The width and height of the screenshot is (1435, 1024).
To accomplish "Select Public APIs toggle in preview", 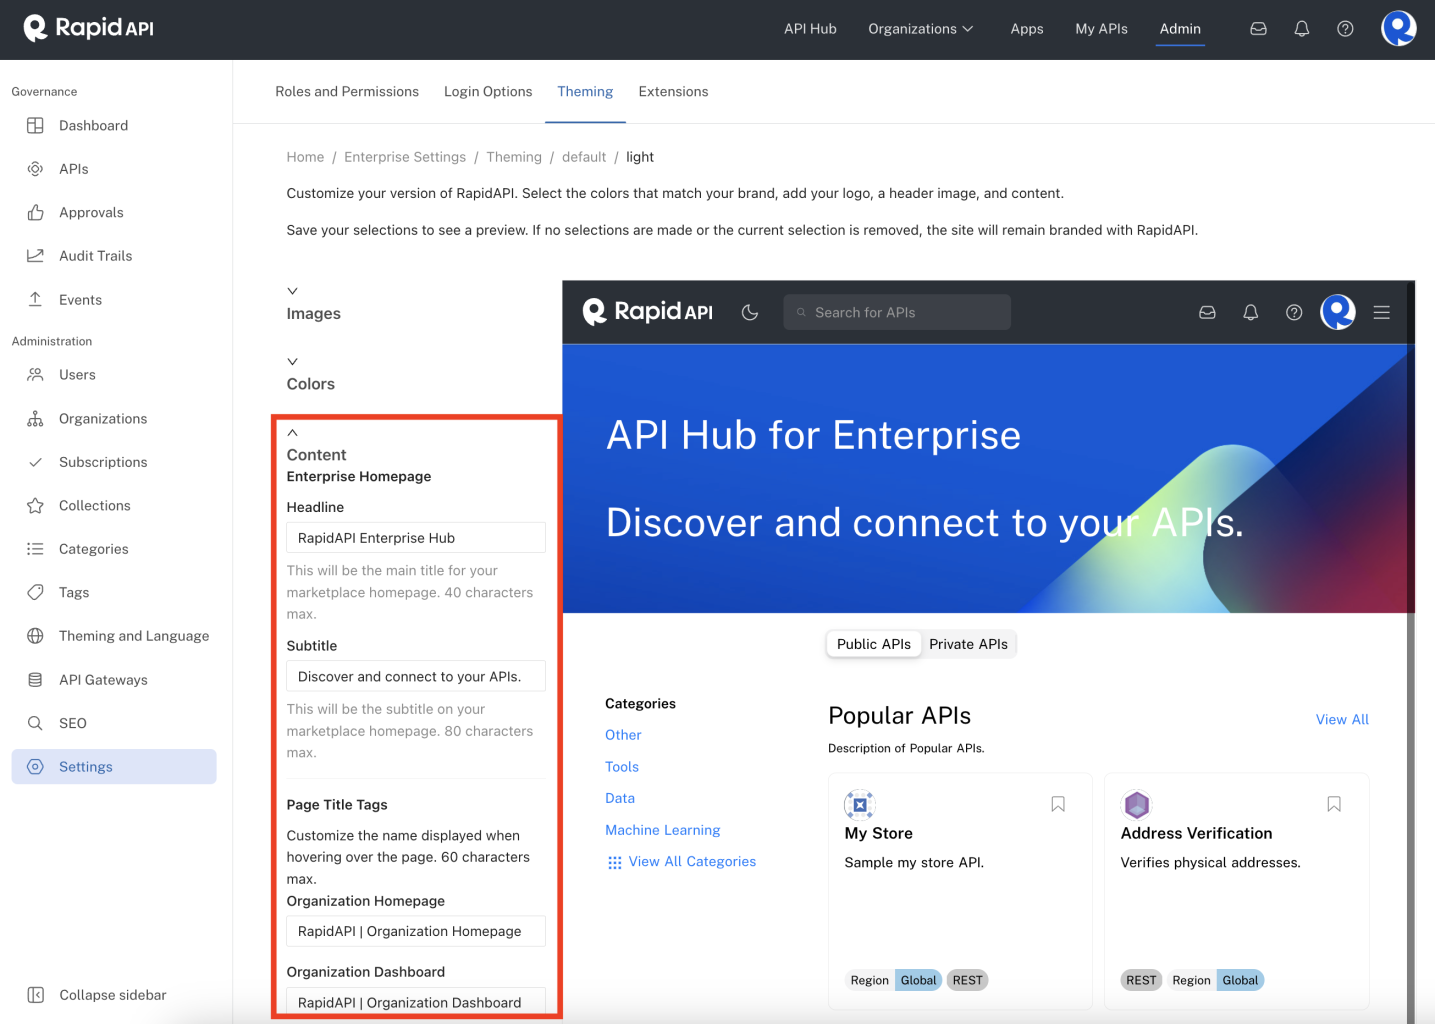I will (874, 644).
